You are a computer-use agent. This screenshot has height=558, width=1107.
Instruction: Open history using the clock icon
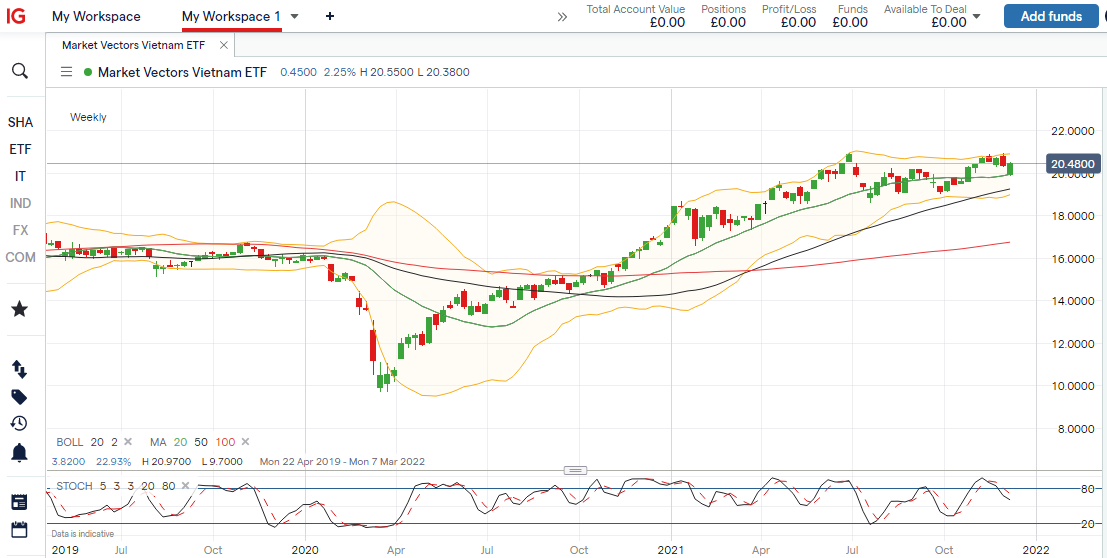coord(19,423)
